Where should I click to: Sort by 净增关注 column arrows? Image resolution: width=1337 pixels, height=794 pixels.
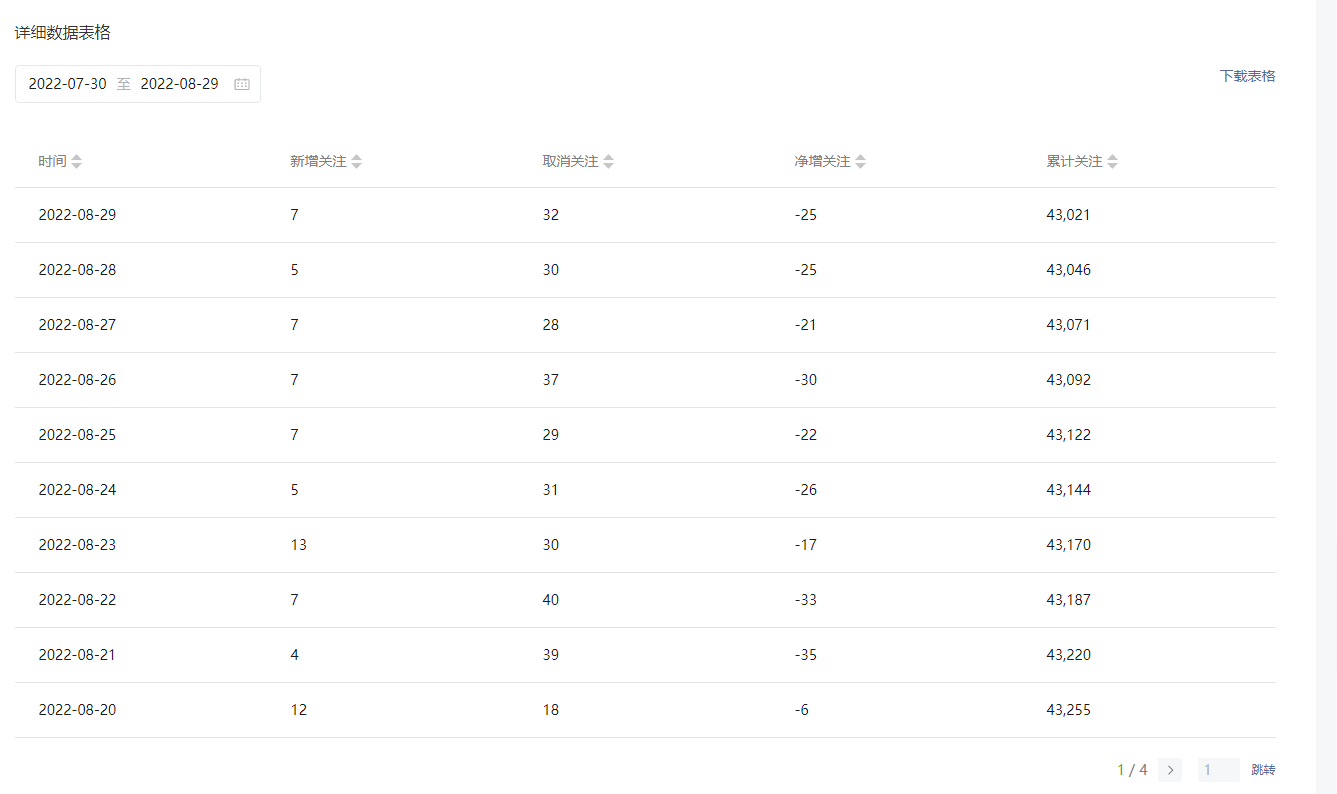pyautogui.click(x=861, y=161)
